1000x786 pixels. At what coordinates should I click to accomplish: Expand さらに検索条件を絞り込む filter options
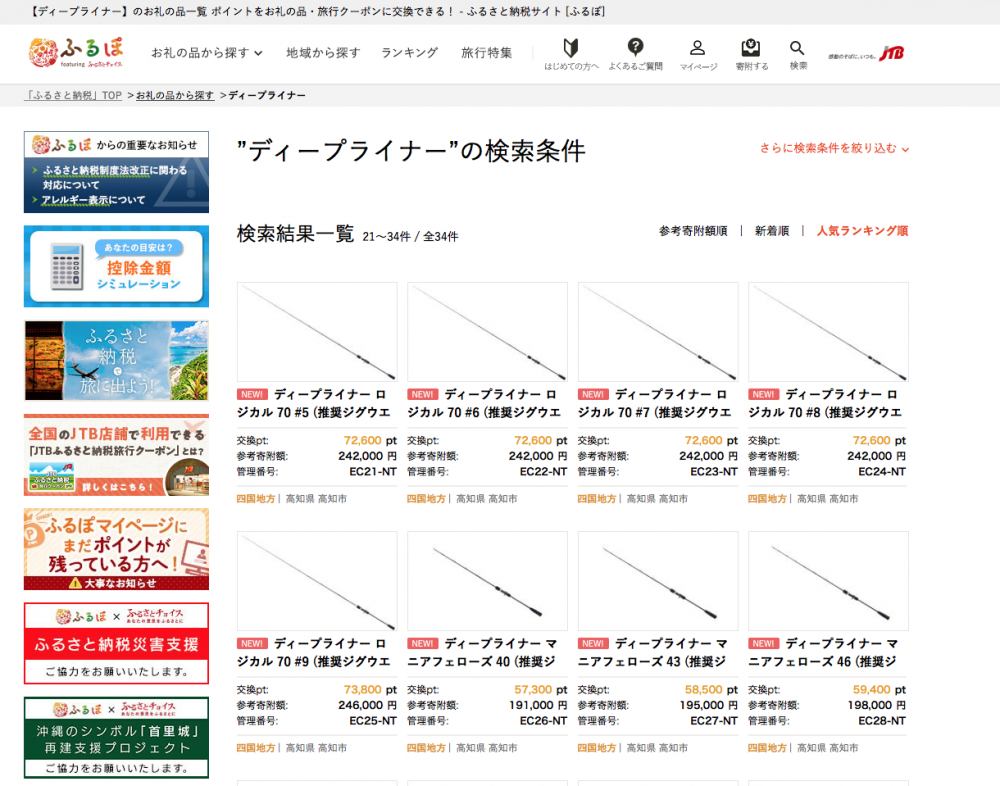pyautogui.click(x=834, y=148)
